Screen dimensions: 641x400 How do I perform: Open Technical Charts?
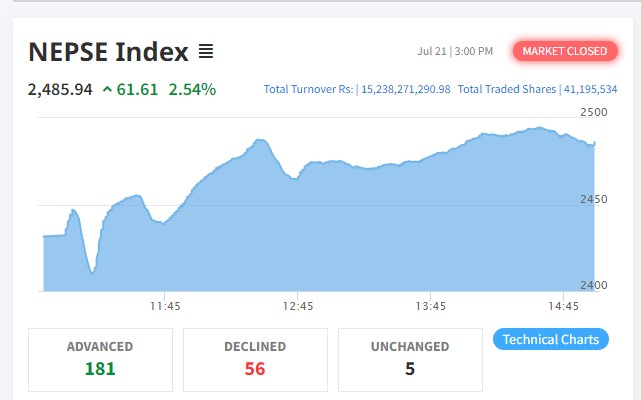coord(551,340)
